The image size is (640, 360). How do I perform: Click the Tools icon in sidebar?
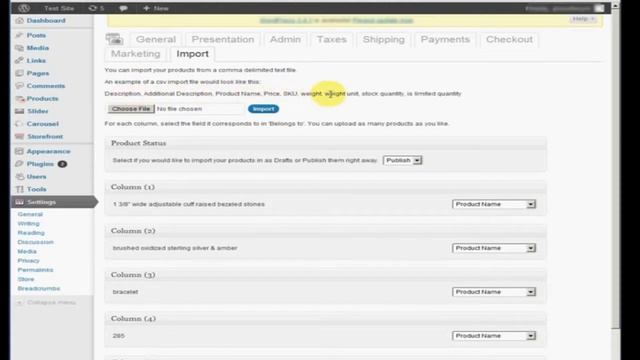(x=19, y=189)
